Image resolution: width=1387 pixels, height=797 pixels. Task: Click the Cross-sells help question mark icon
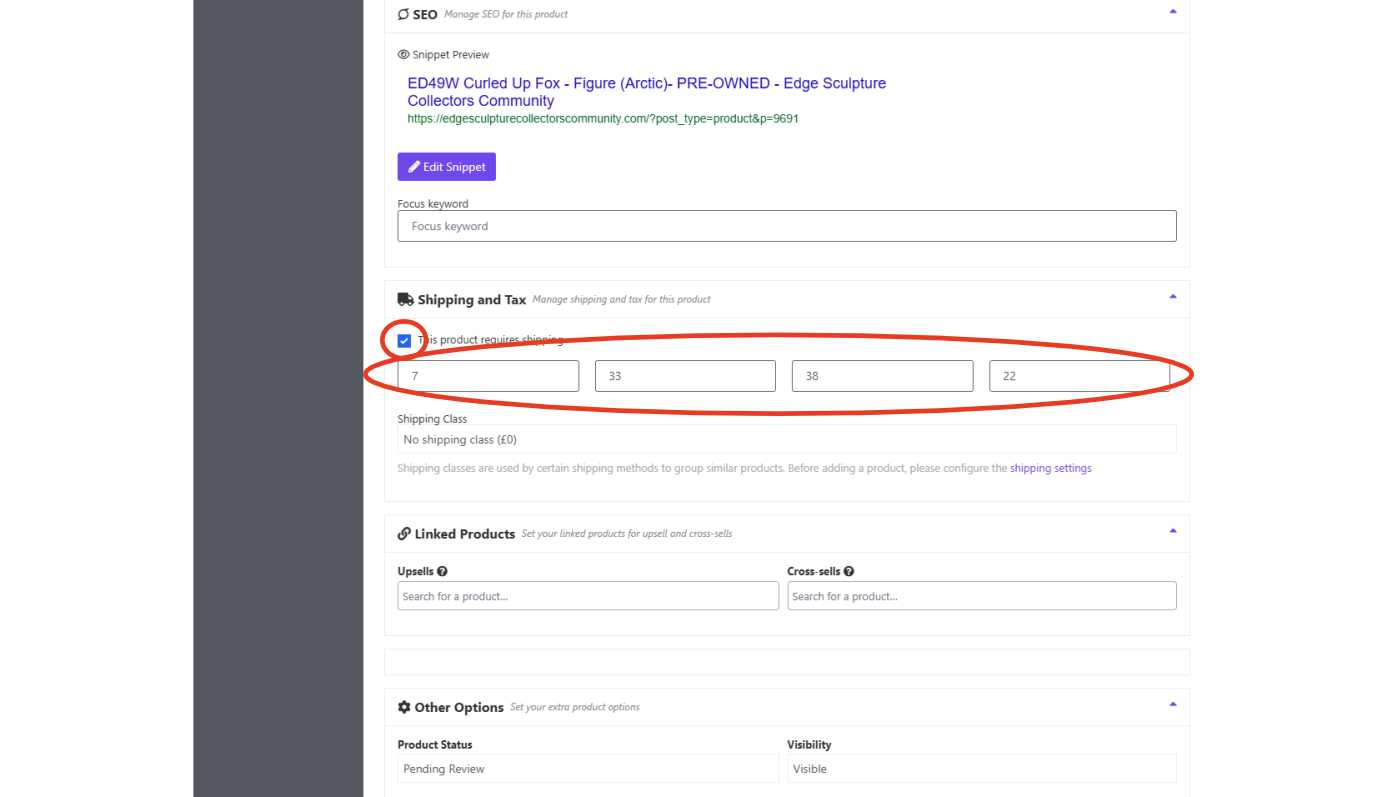pos(848,572)
